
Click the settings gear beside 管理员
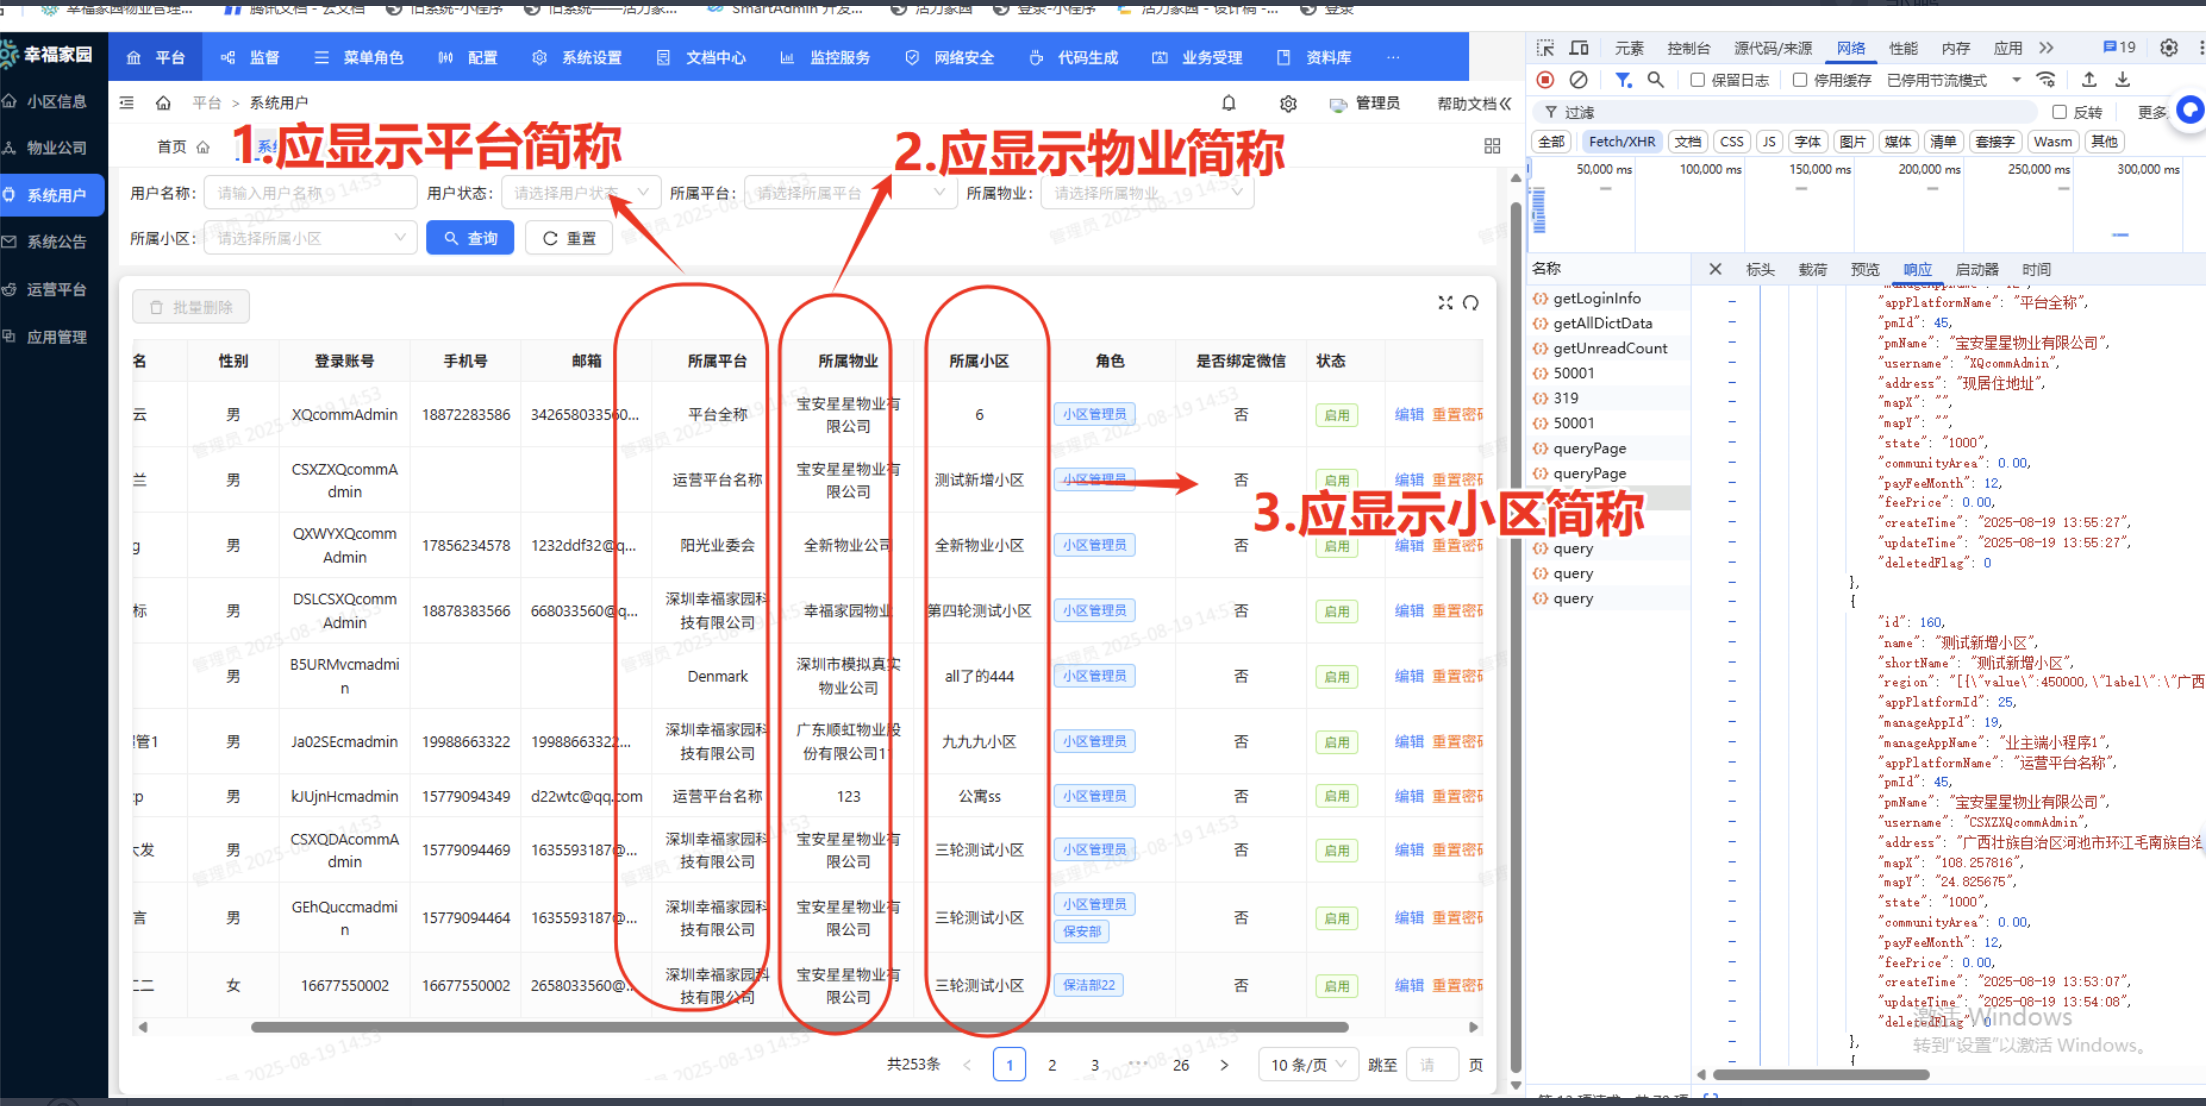[x=1288, y=103]
